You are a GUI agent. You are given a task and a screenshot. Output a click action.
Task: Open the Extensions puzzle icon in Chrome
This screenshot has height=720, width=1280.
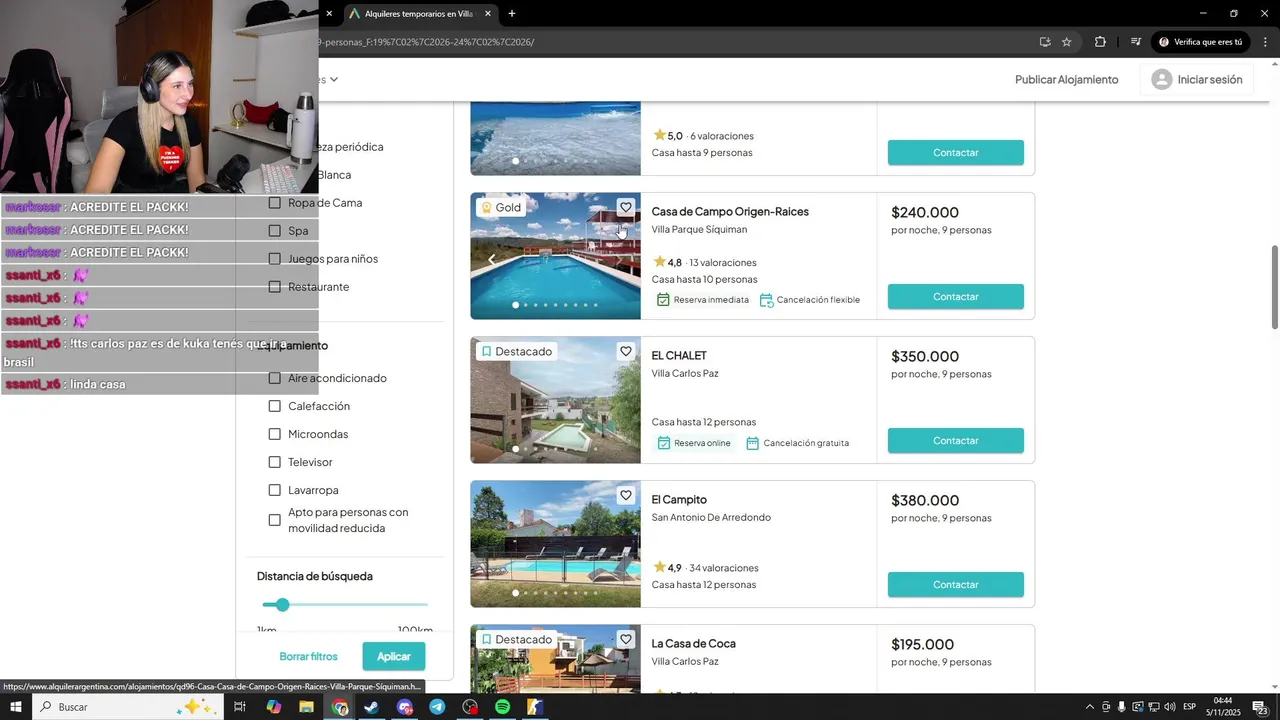point(1100,42)
